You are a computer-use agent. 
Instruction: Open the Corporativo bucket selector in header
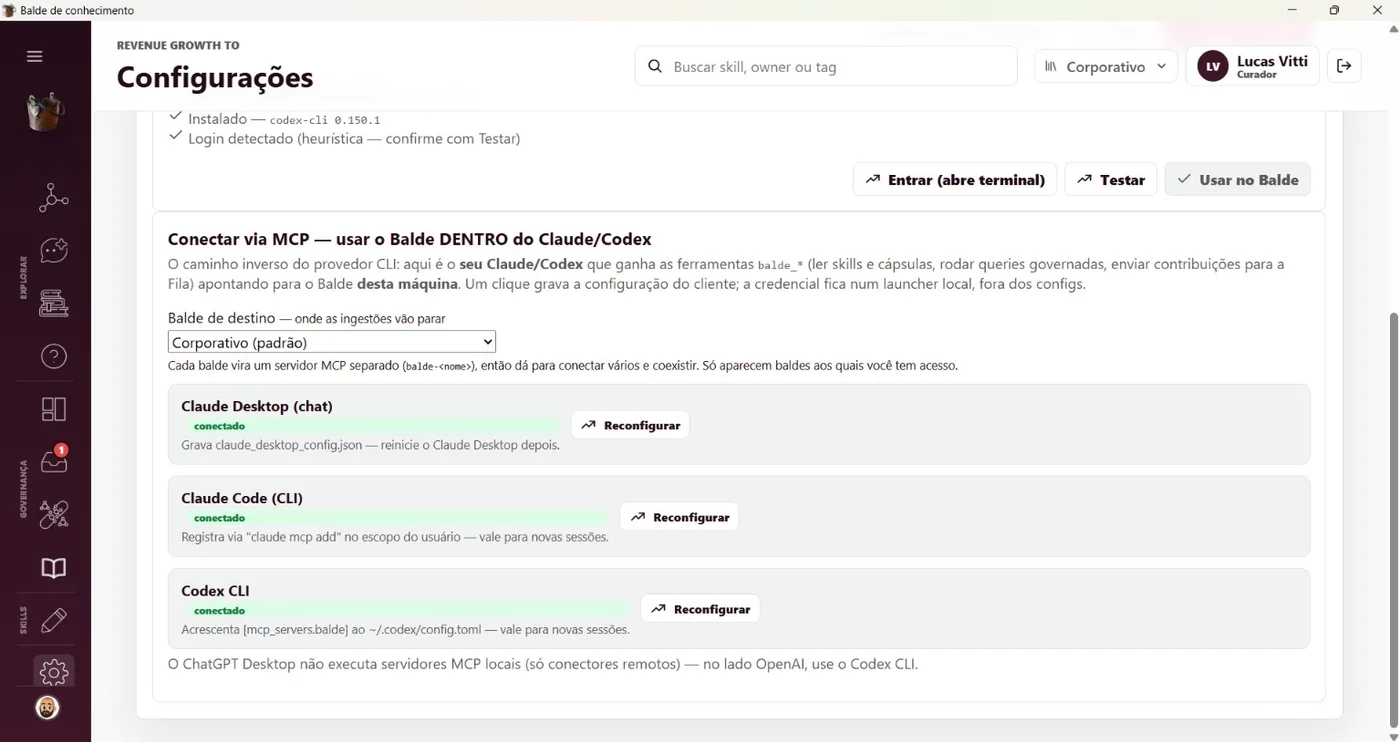click(x=1105, y=67)
